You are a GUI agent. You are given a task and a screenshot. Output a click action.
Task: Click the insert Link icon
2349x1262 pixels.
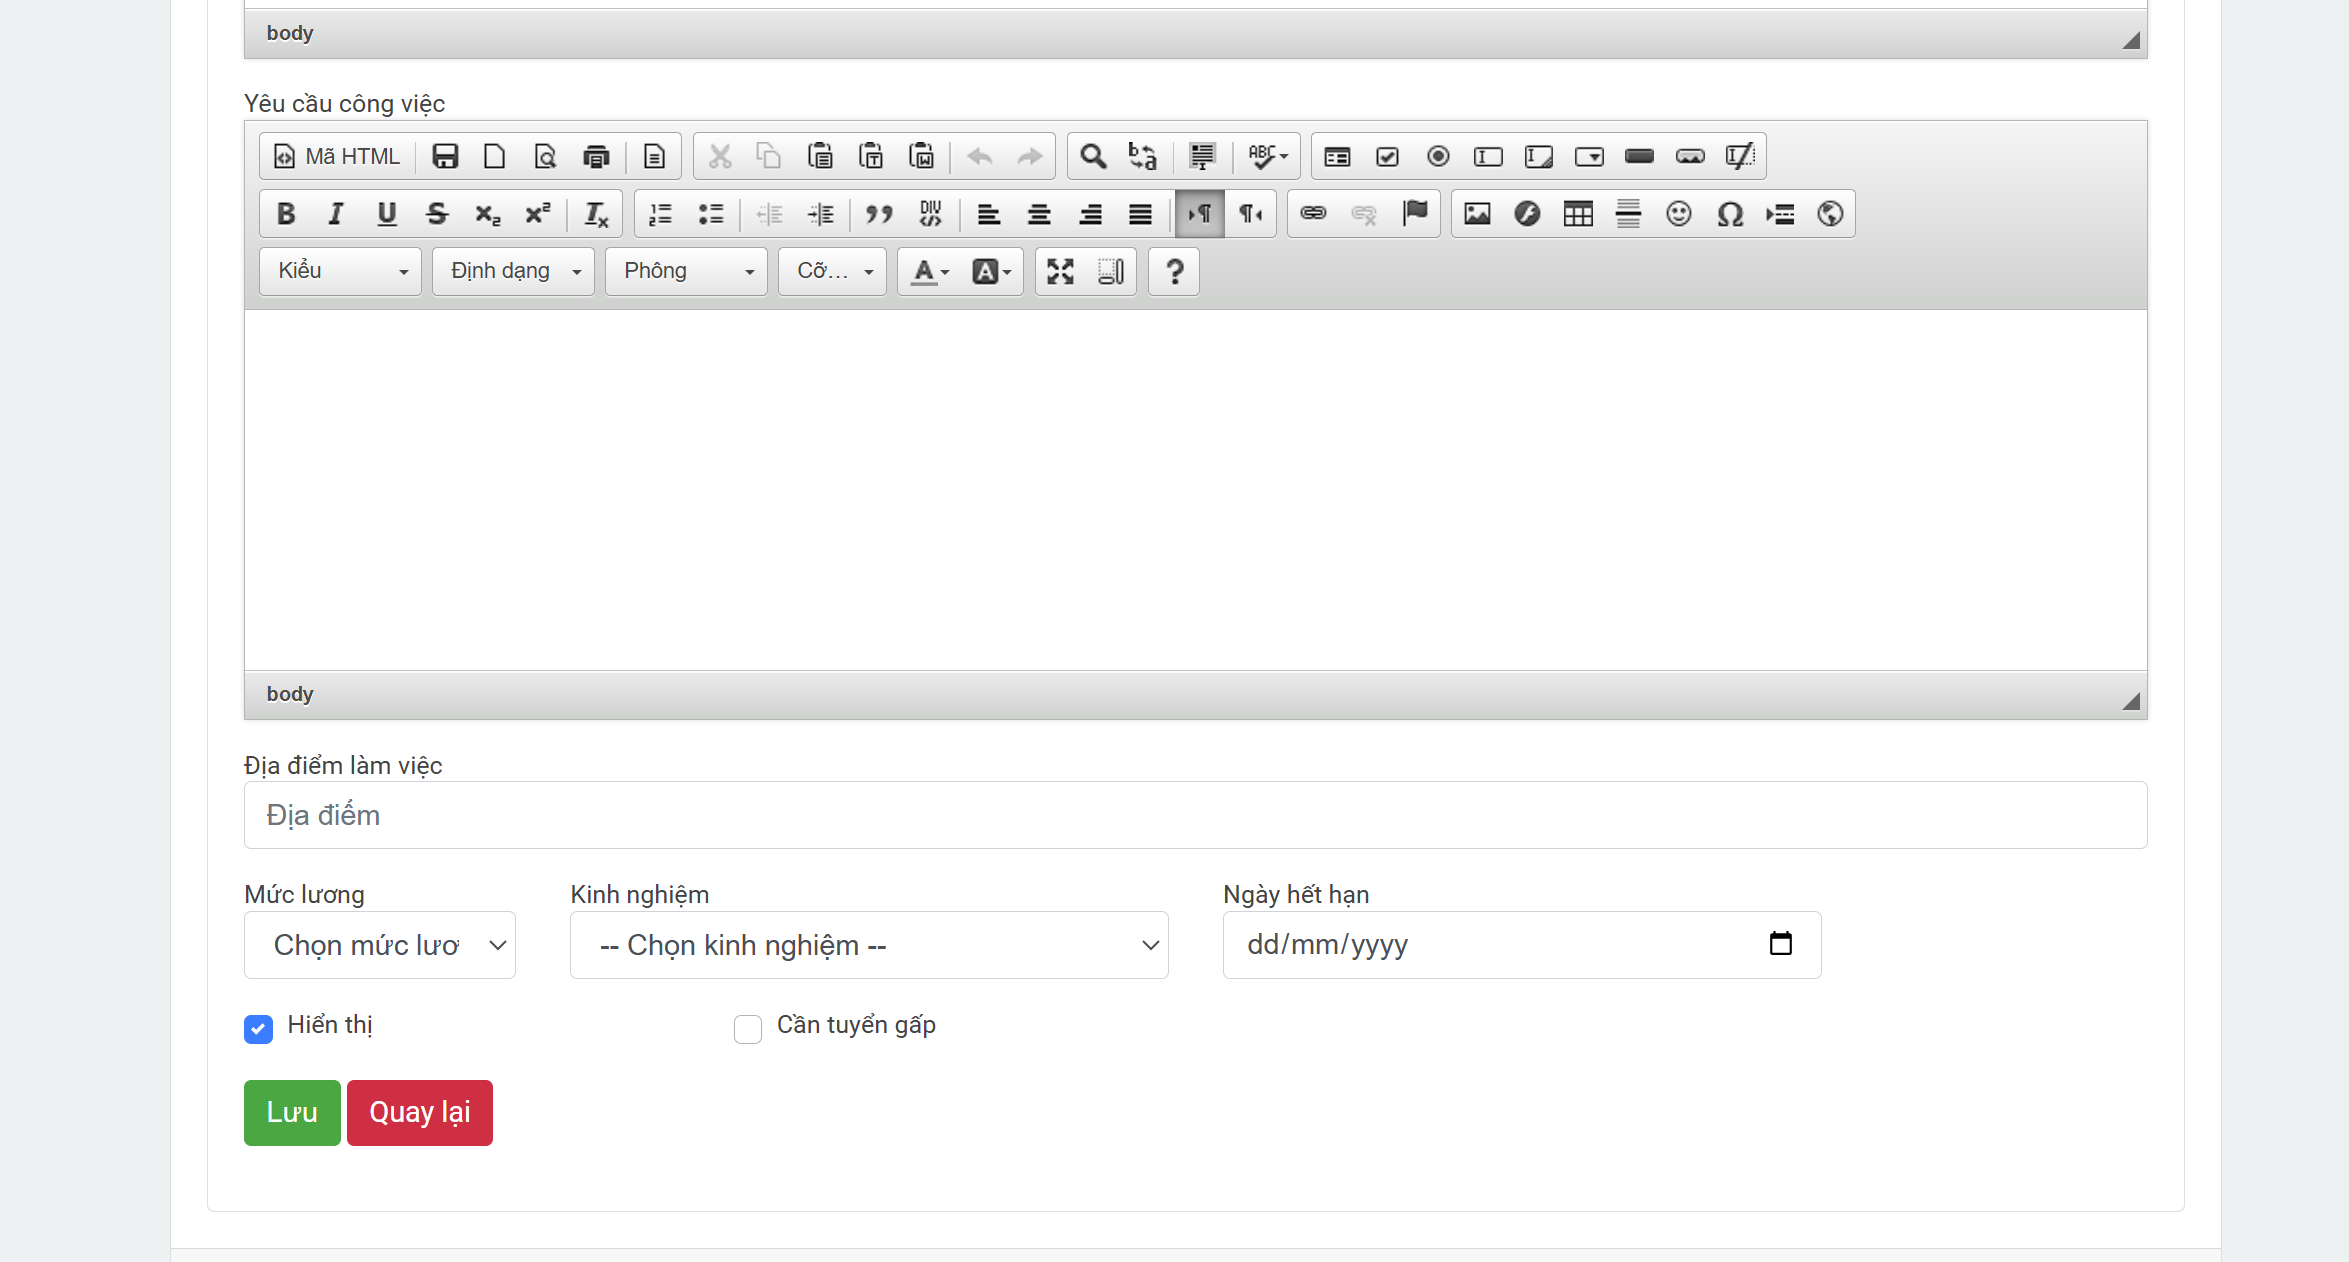1314,214
